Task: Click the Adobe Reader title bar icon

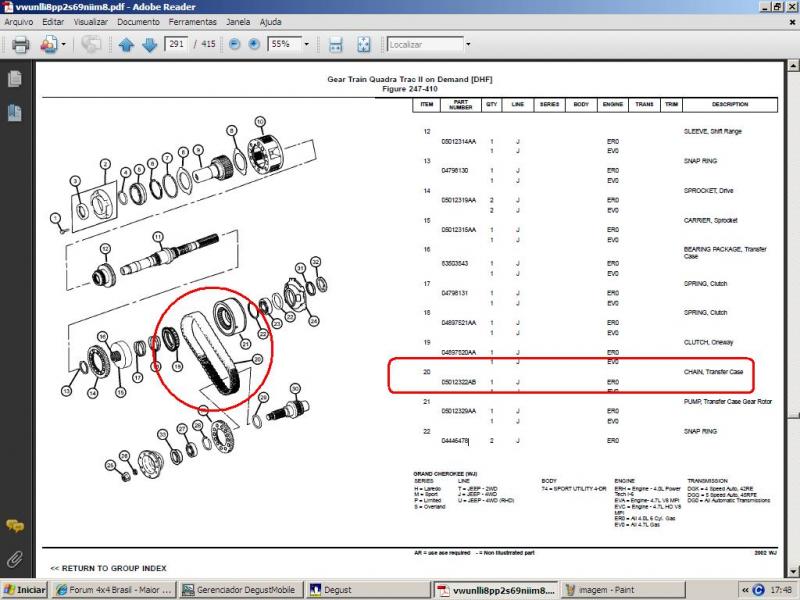Action: pyautogui.click(x=7, y=7)
